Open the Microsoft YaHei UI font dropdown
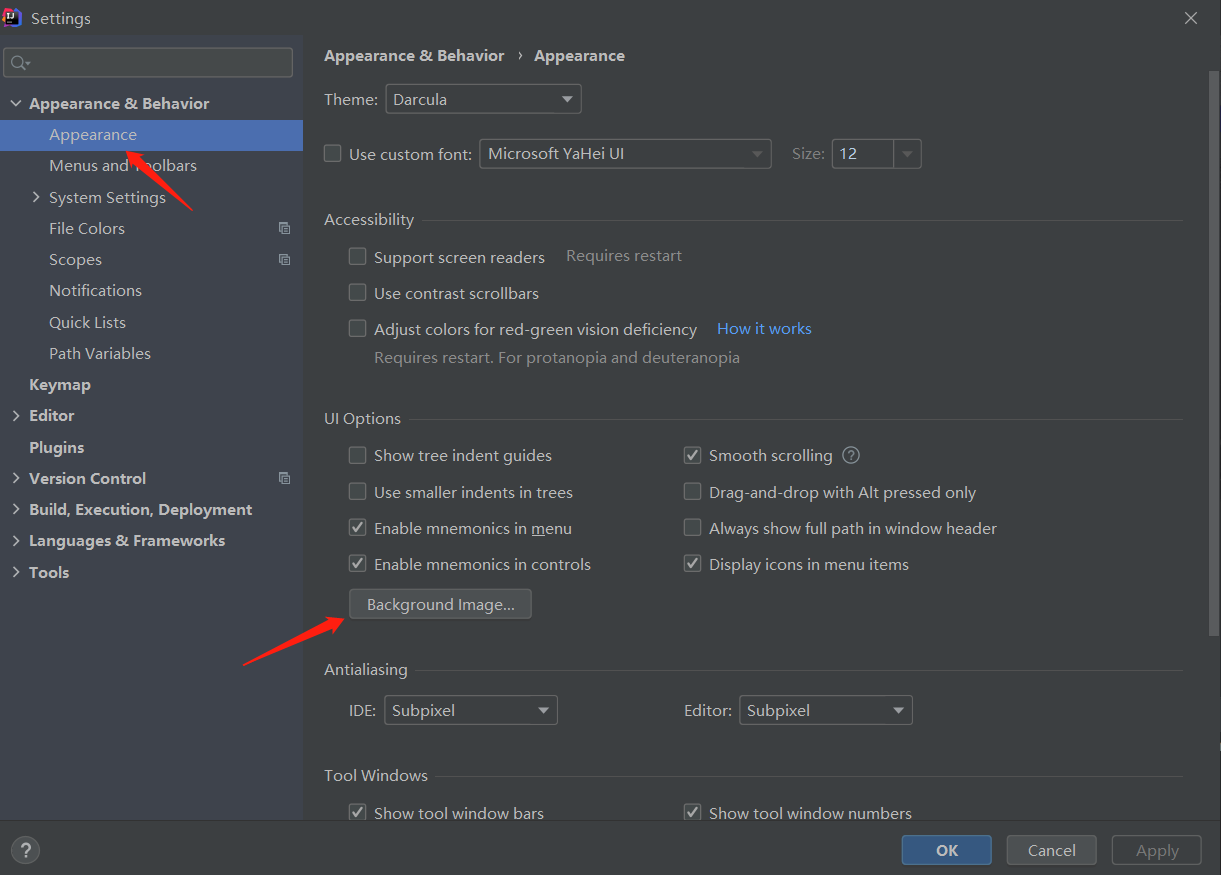Image resolution: width=1221 pixels, height=875 pixels. (x=625, y=154)
